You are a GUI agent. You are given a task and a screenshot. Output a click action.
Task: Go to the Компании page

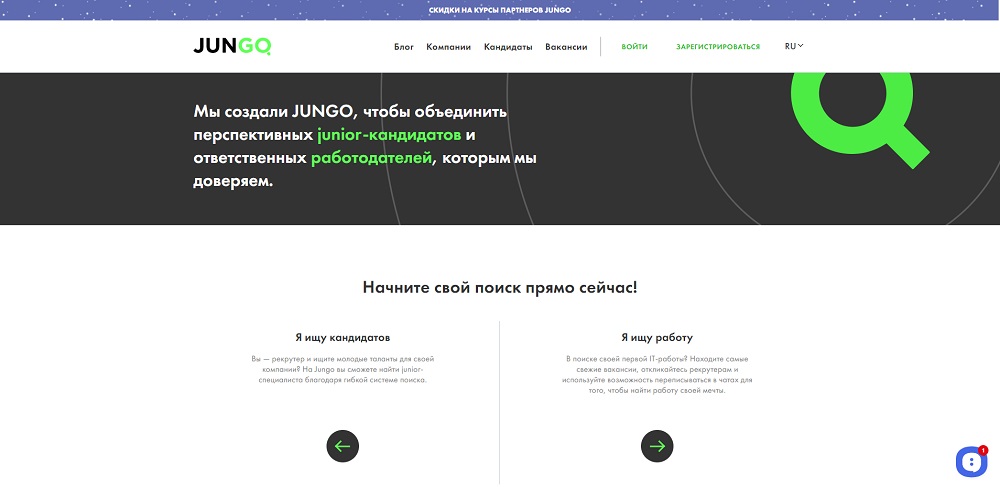point(448,47)
